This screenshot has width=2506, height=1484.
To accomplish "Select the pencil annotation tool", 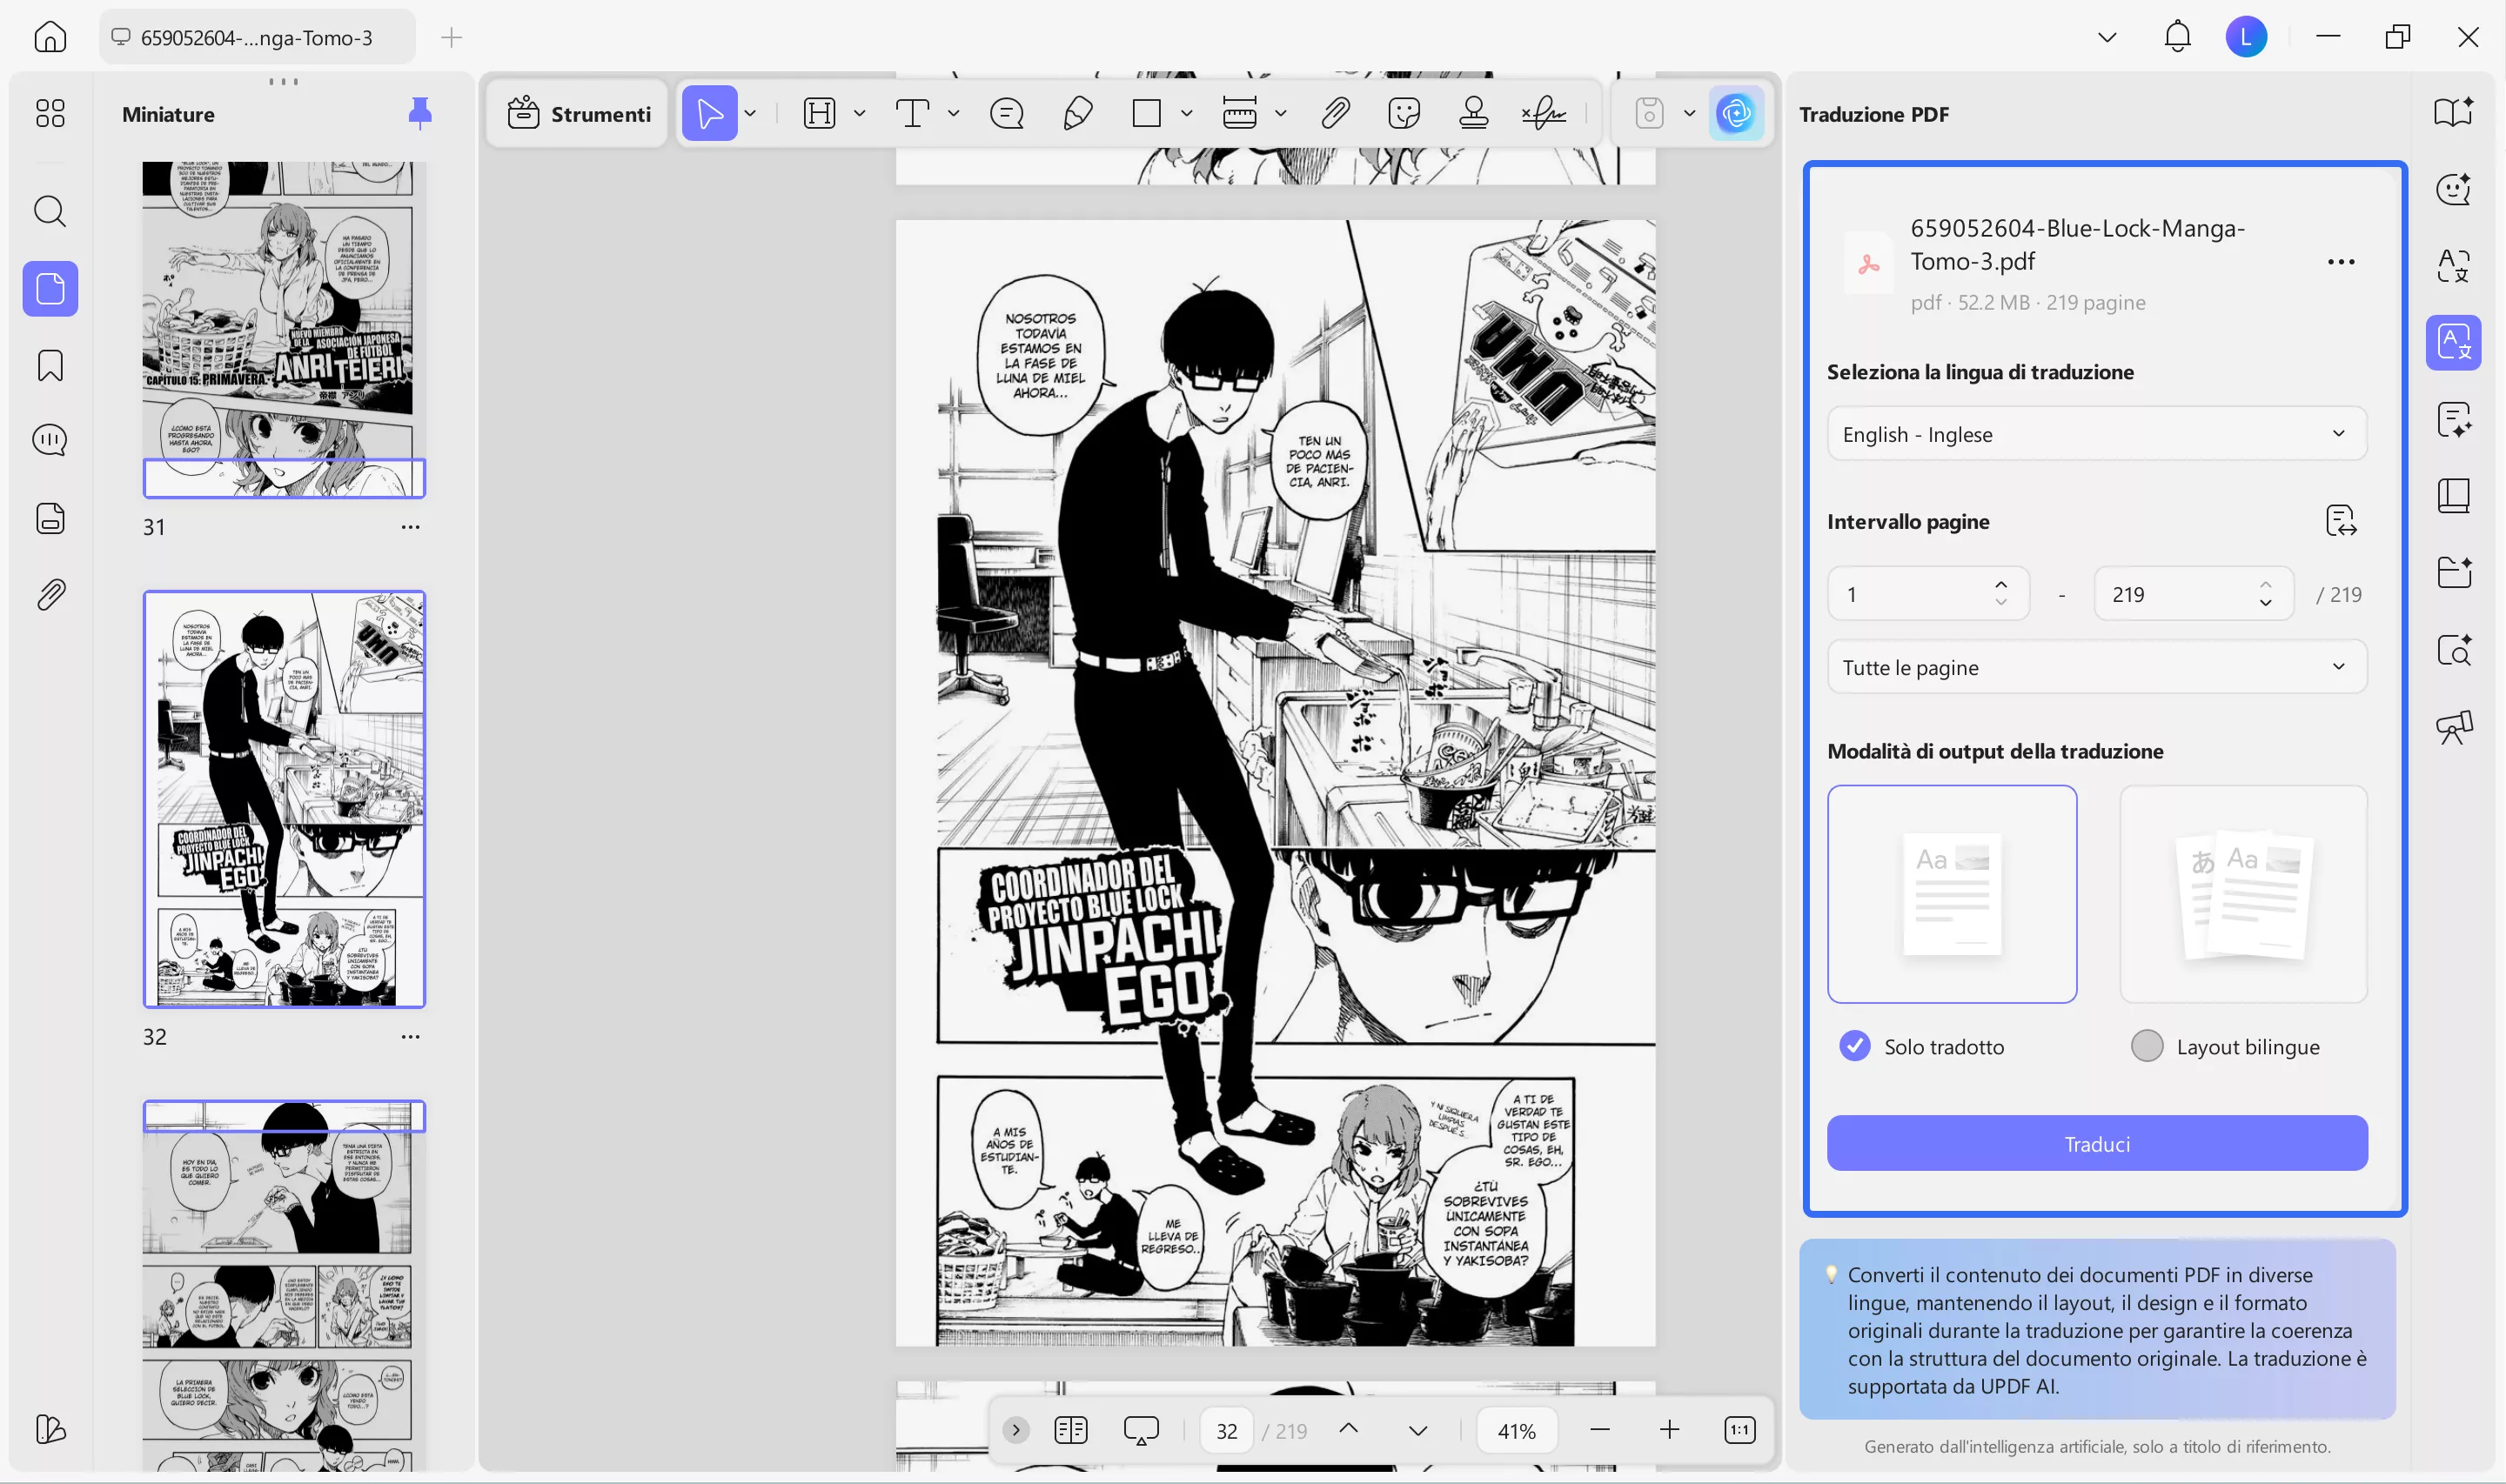I will (x=1077, y=113).
